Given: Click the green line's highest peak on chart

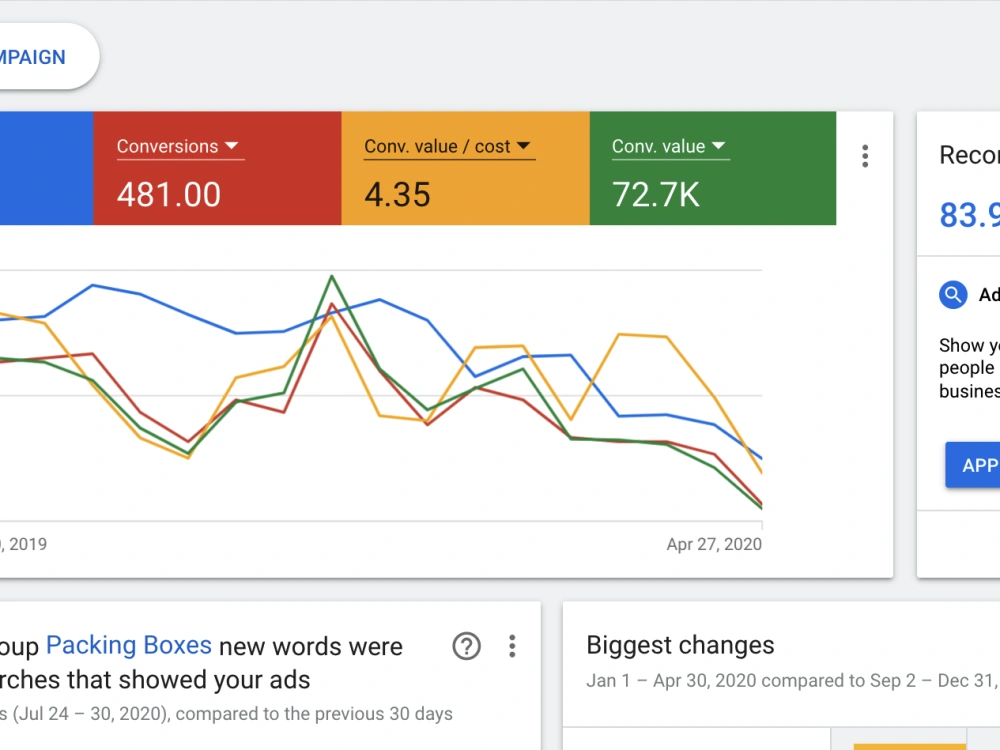Looking at the screenshot, I should click(332, 276).
